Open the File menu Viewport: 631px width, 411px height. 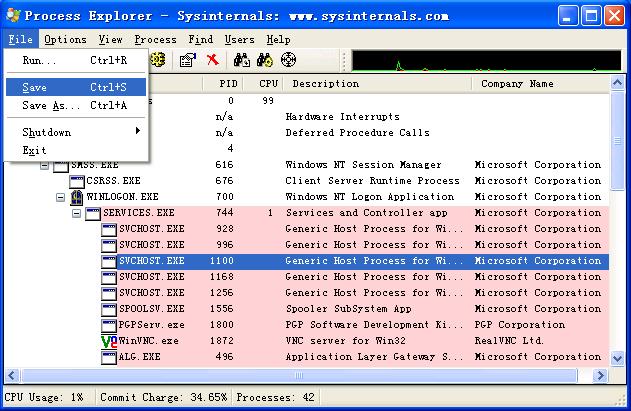pos(21,39)
